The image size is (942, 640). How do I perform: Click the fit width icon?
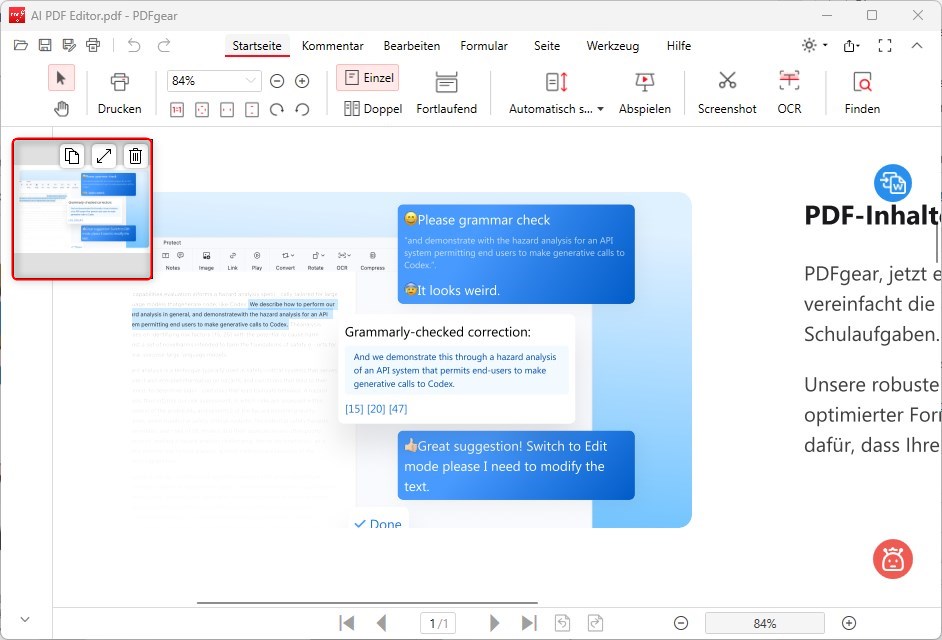(x=227, y=110)
